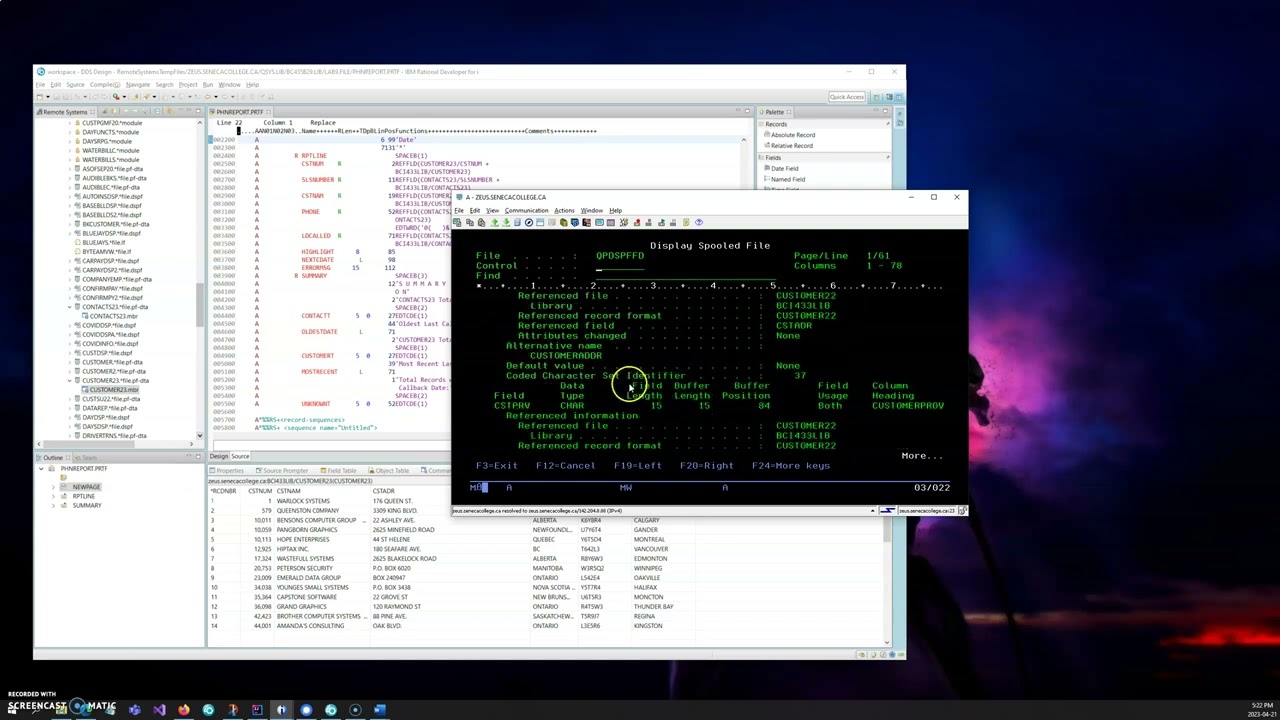Viewport: 1280px width, 720px height.
Task: Open Microsoft Teams from the taskbar
Action: pyautogui.click(x=135, y=710)
